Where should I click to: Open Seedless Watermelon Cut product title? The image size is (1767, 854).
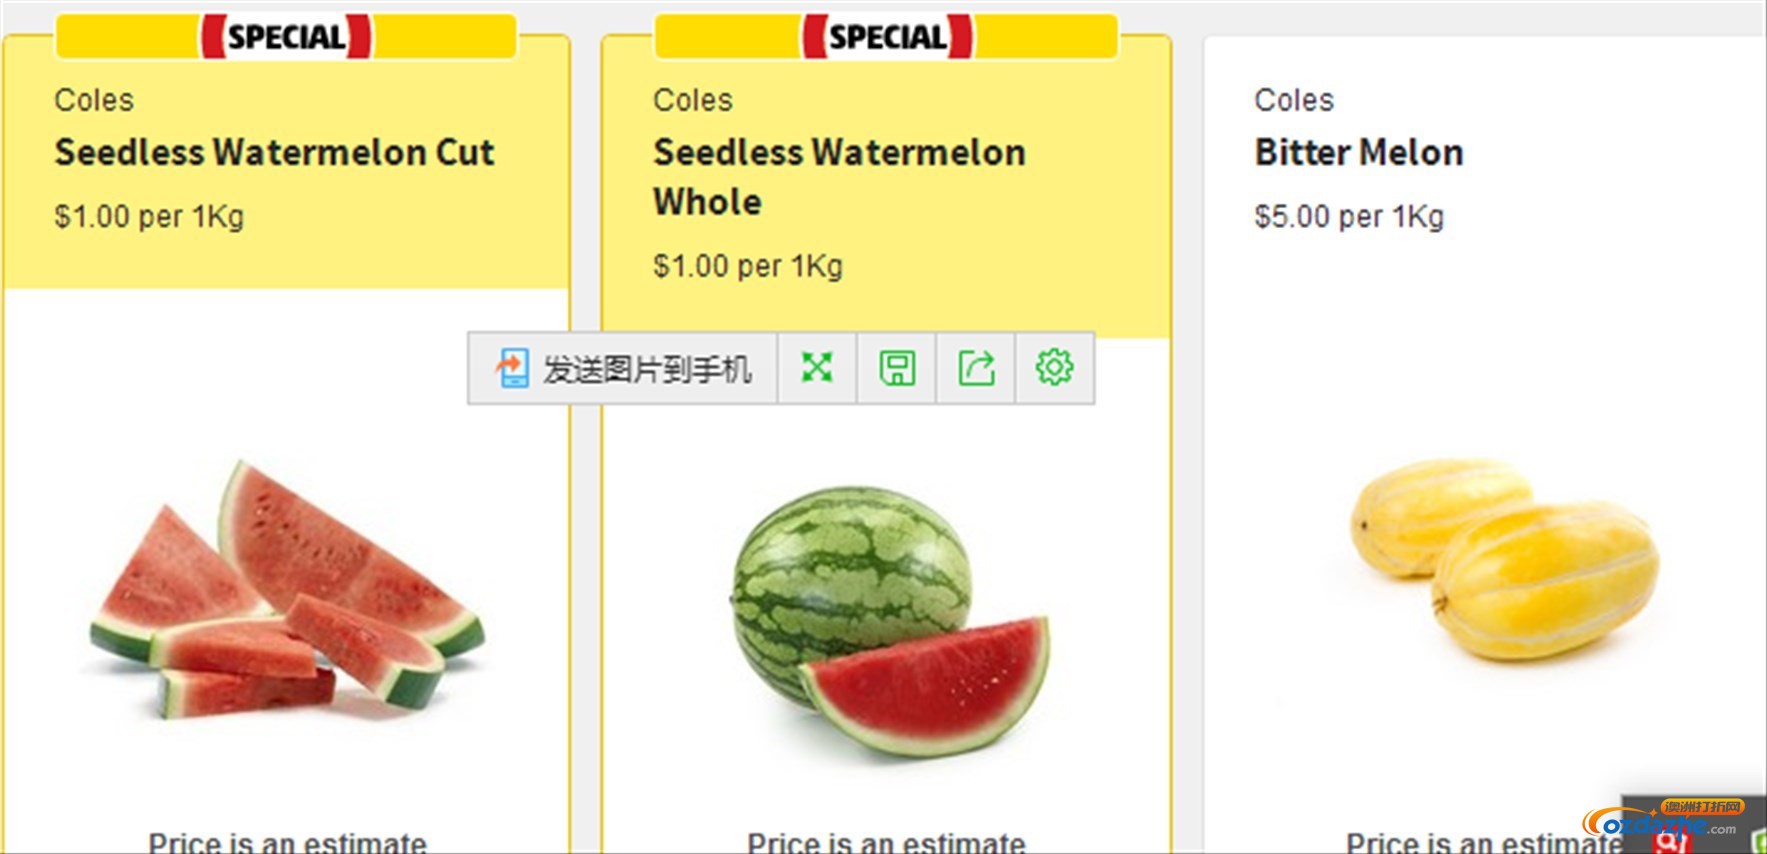pos(275,153)
